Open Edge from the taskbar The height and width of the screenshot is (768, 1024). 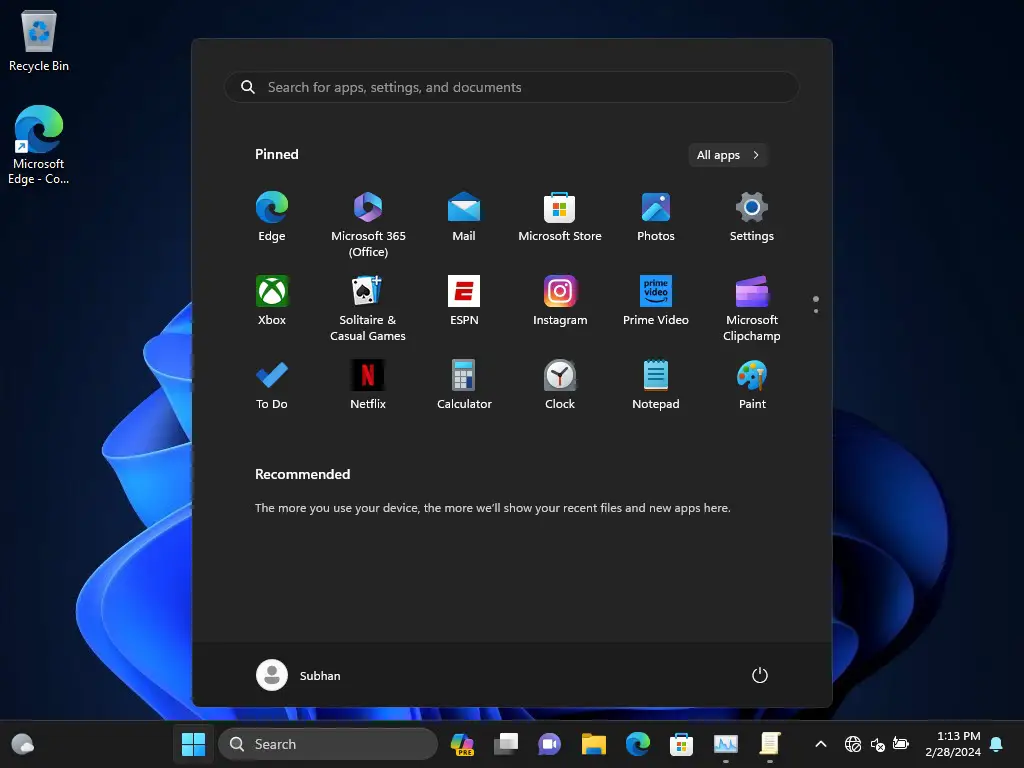point(637,744)
